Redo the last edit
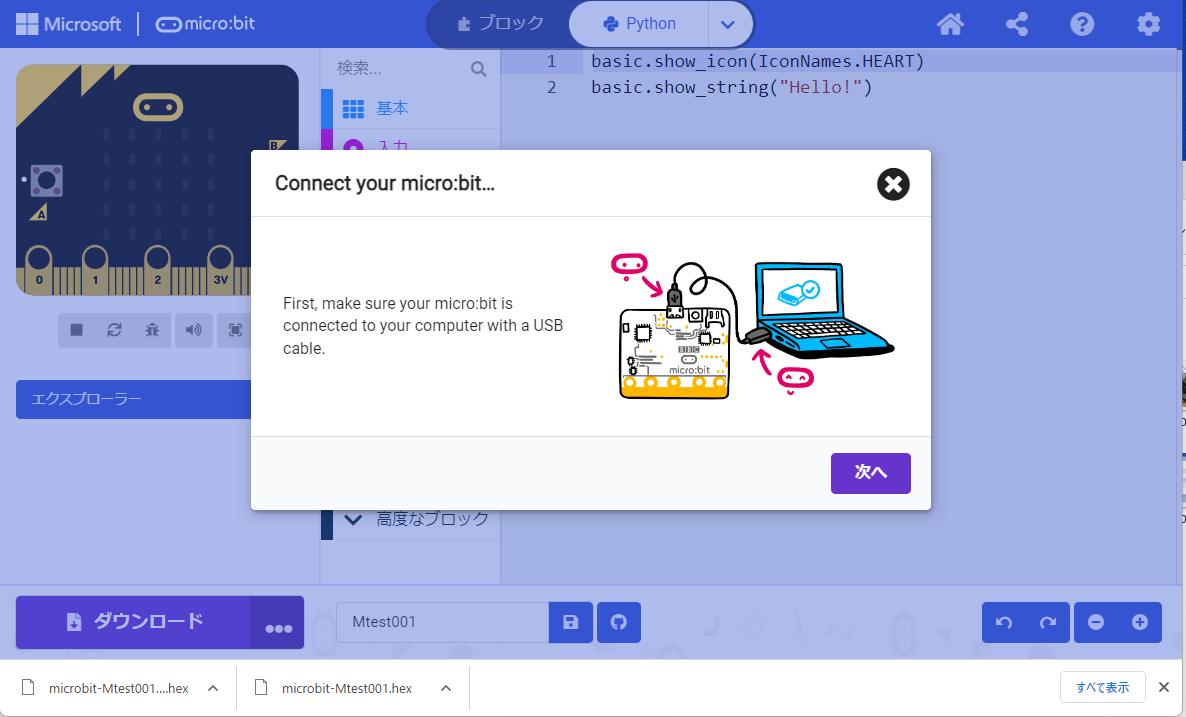Screen dimensions: 1186x717 1048,622
